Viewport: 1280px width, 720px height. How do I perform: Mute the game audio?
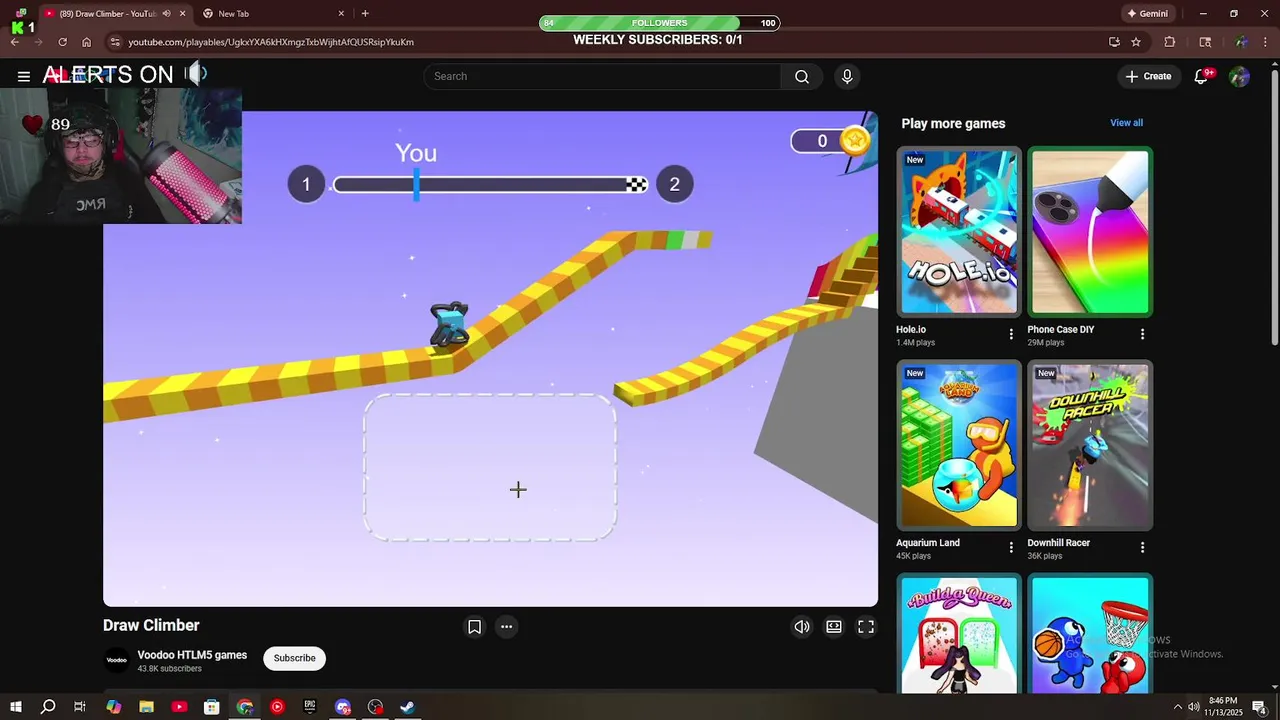(x=802, y=627)
